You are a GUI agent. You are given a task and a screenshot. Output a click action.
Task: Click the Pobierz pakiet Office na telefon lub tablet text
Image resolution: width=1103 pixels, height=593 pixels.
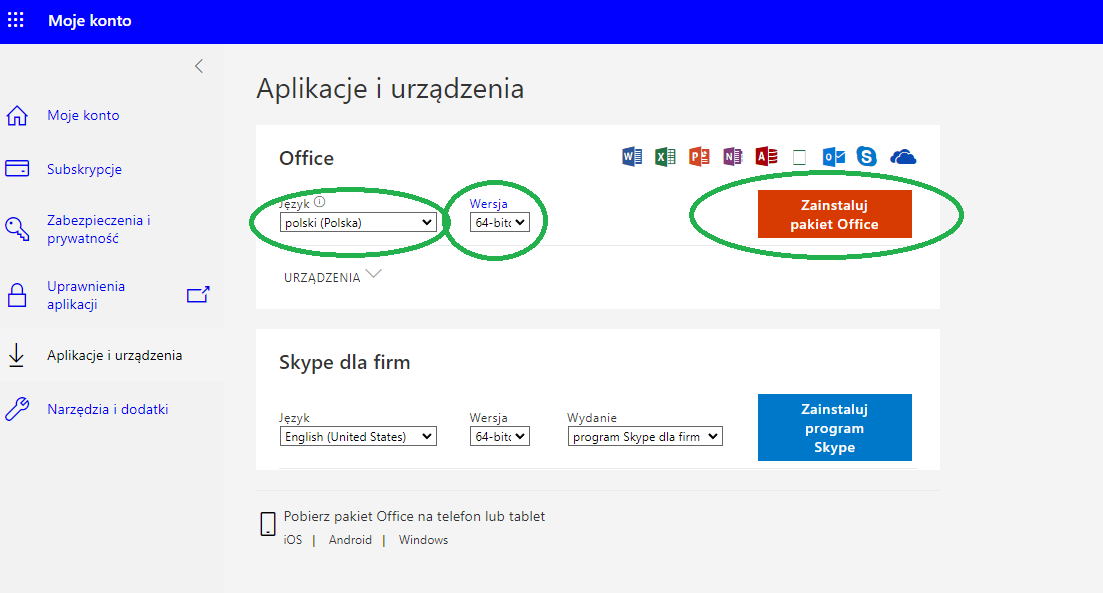pyautogui.click(x=414, y=516)
